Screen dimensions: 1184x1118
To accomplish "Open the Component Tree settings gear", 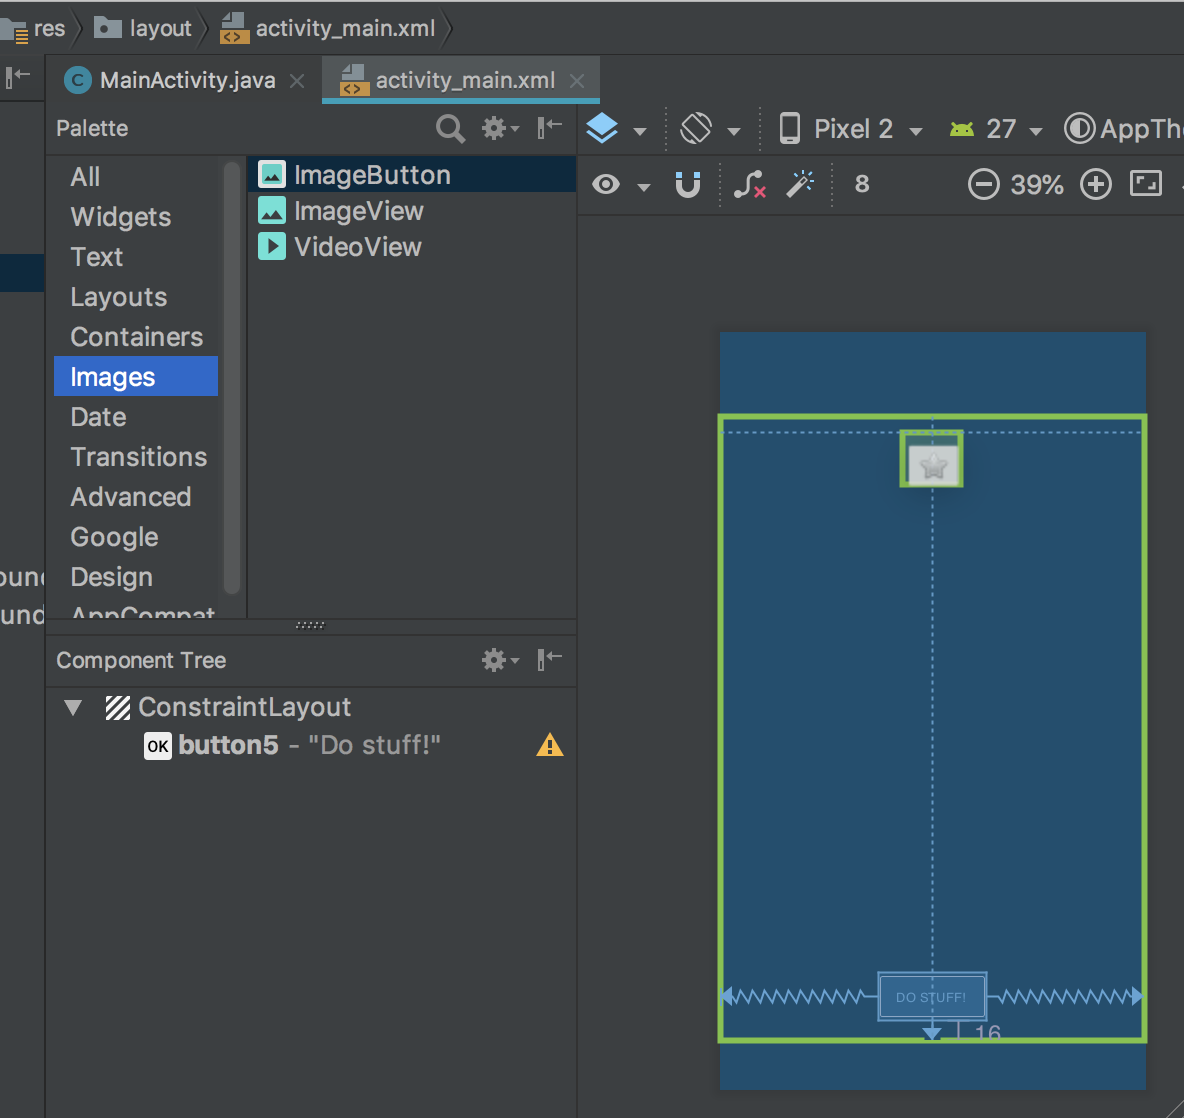I will pos(493,660).
